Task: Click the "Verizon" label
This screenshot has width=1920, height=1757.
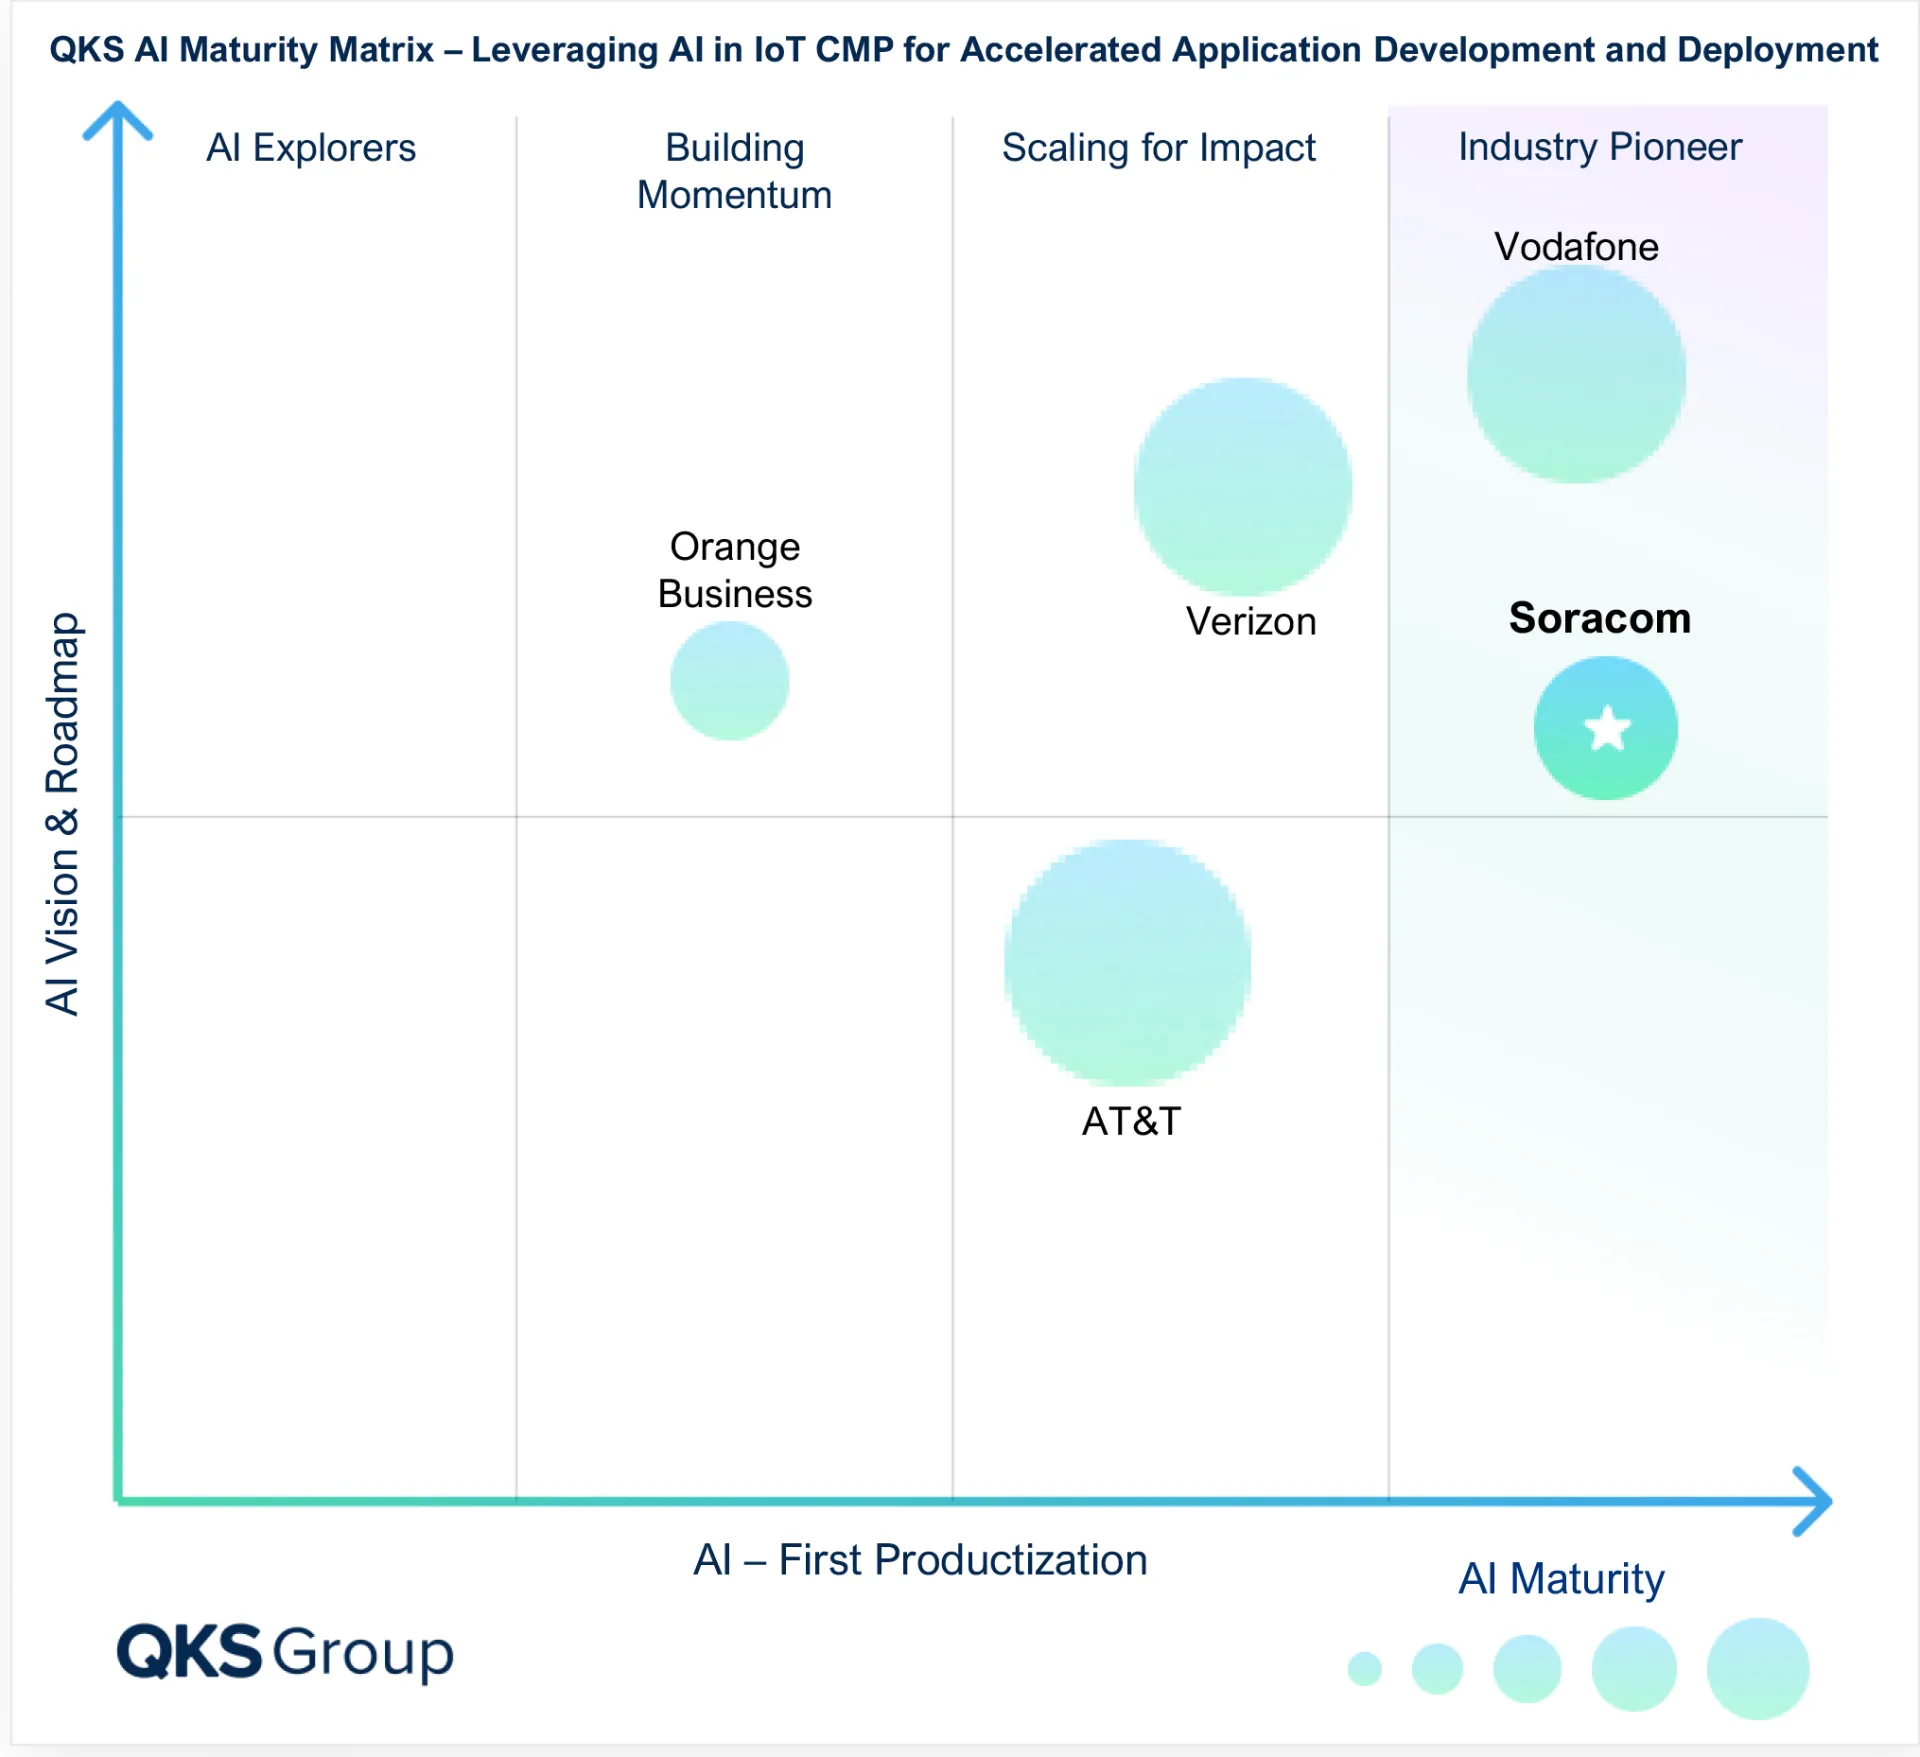Action: pos(1251,622)
